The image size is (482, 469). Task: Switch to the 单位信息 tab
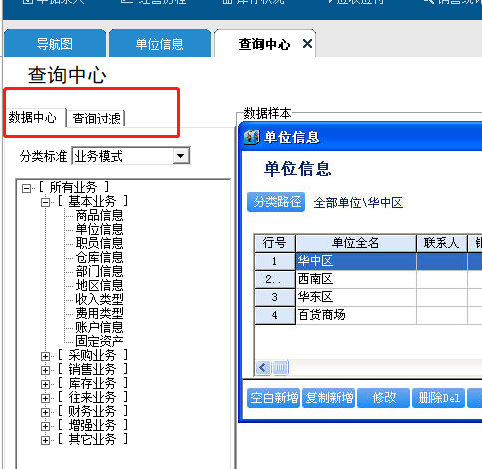coord(160,44)
